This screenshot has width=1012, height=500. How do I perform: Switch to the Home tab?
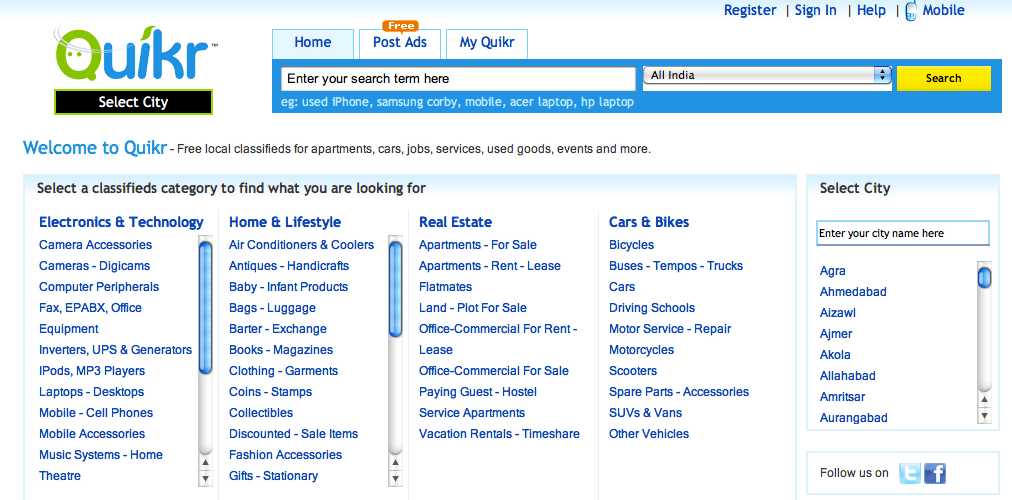313,43
